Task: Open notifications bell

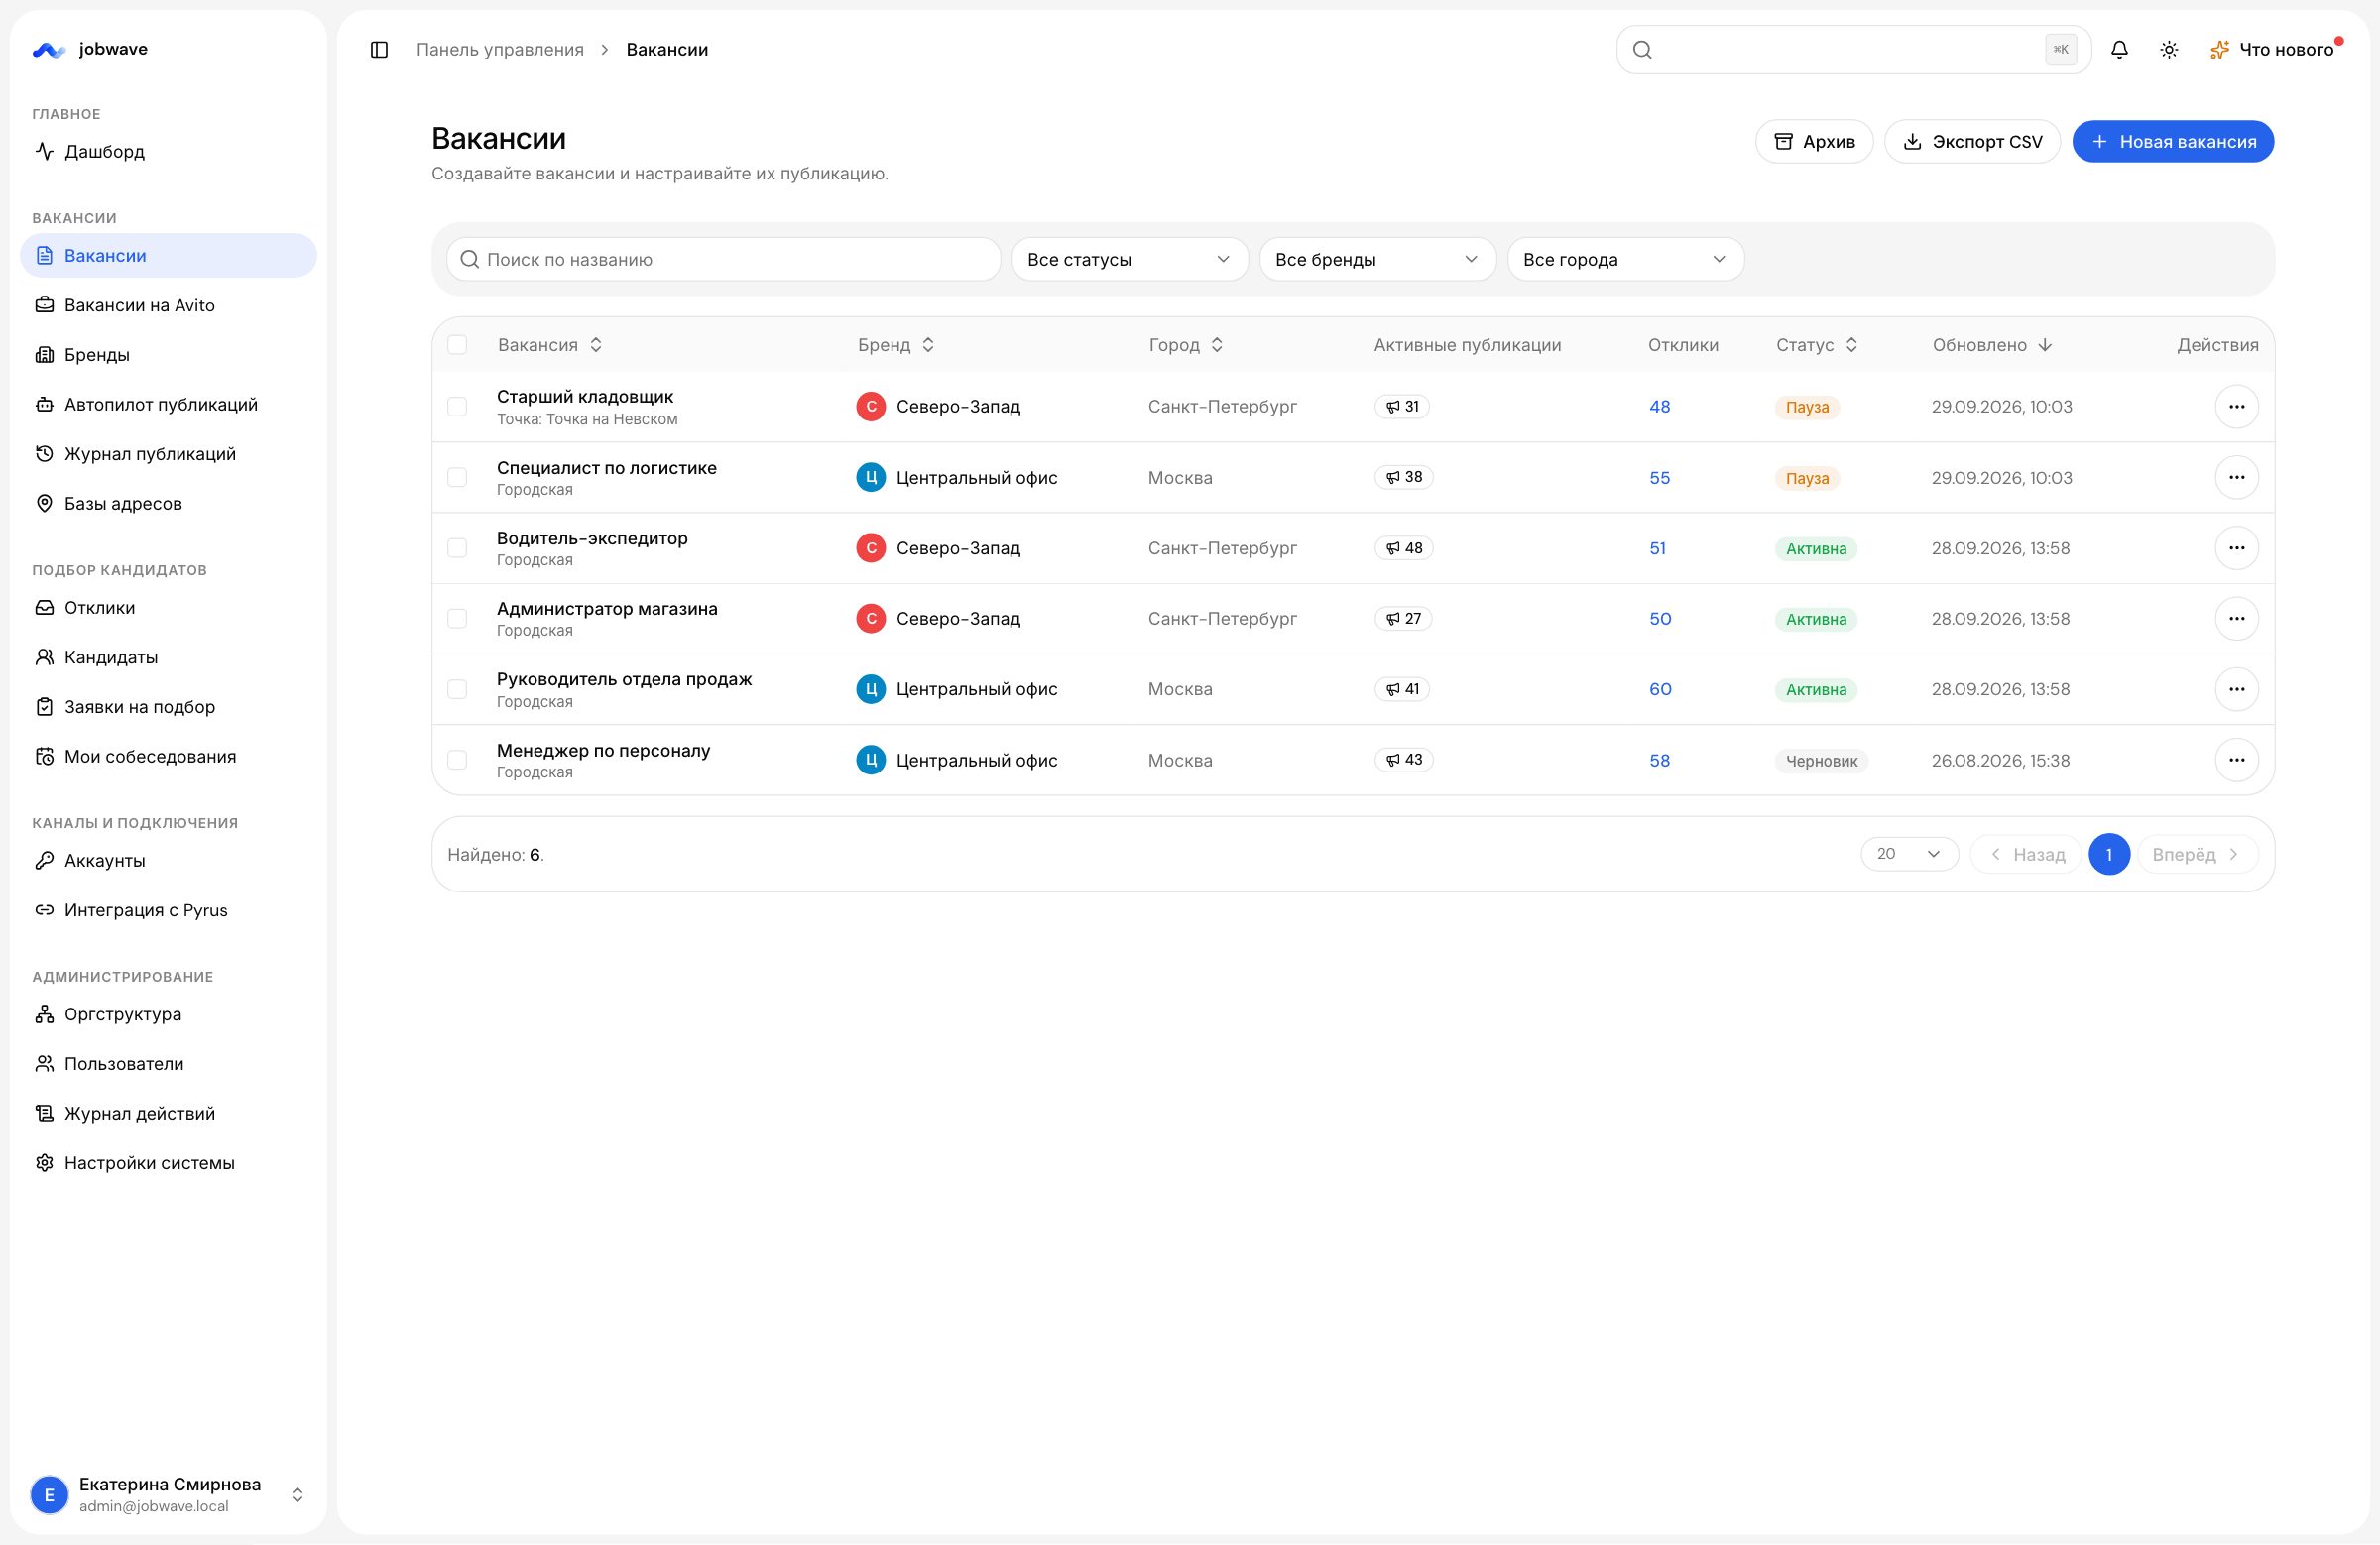Action: pos(2119,49)
